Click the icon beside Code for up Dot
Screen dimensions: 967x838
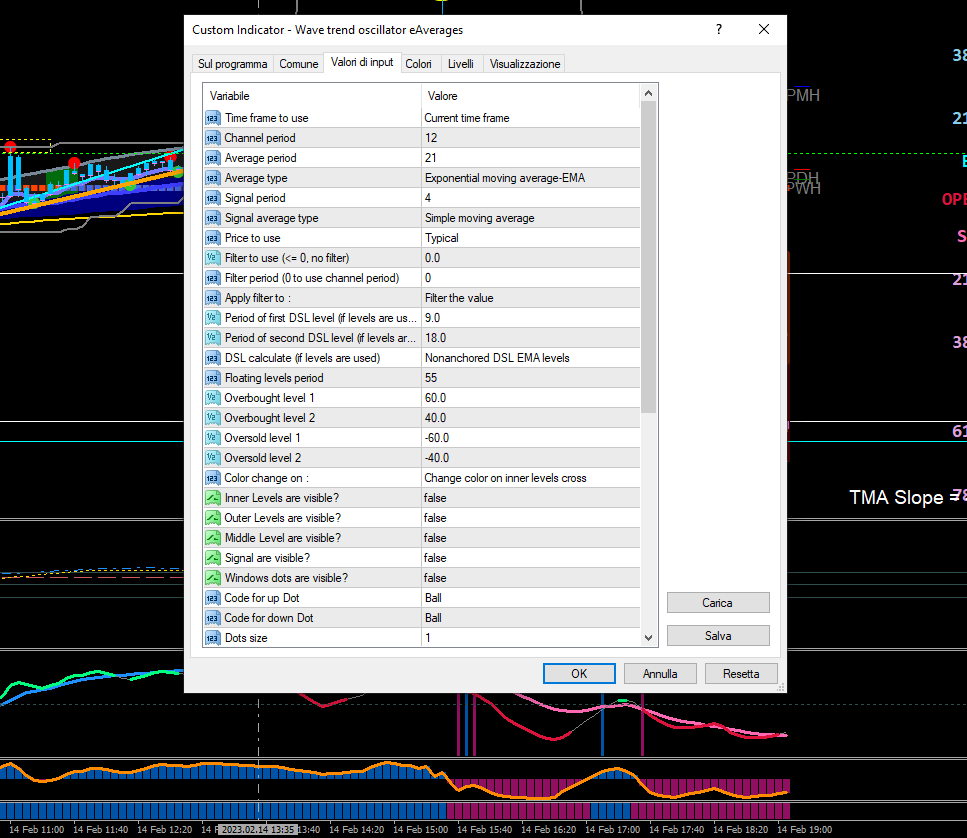click(212, 598)
